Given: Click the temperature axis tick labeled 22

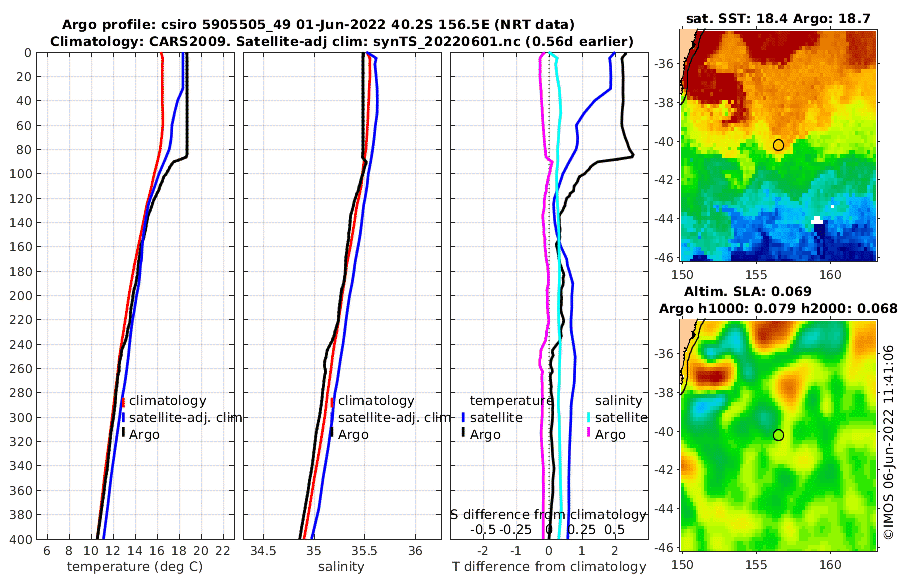Looking at the screenshot, I should [223, 551].
